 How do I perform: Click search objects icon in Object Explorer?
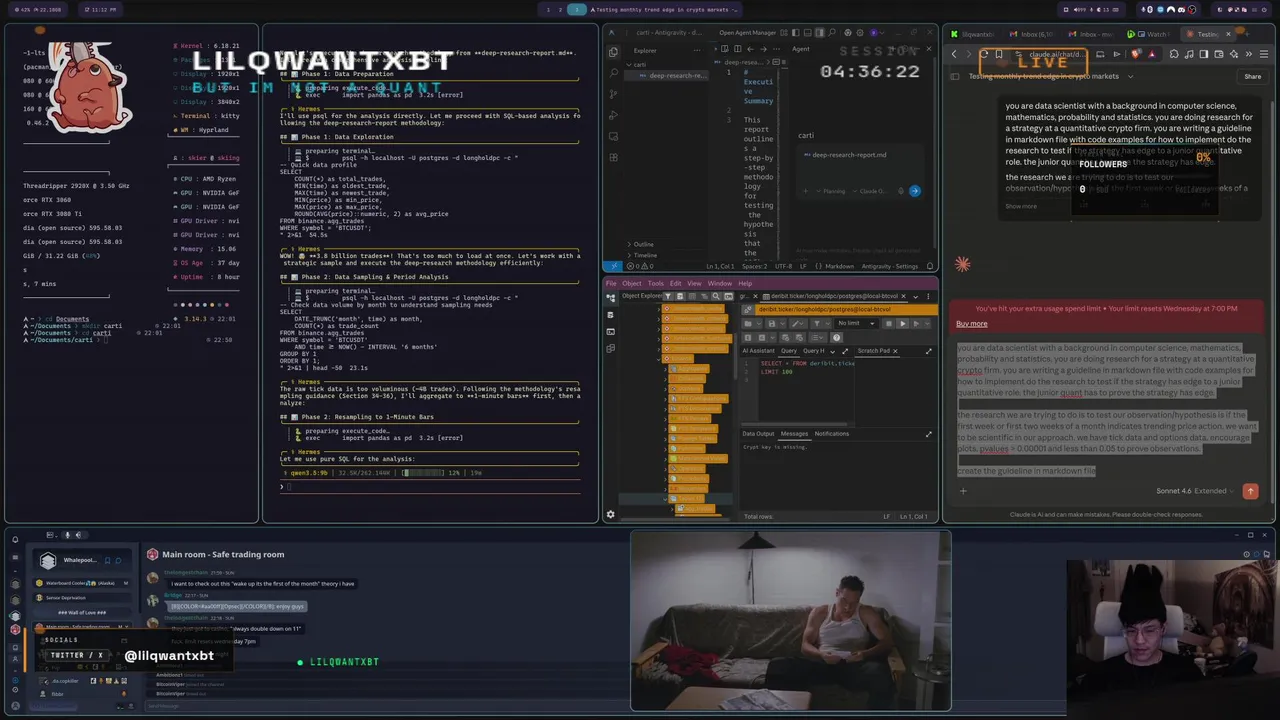pos(716,296)
